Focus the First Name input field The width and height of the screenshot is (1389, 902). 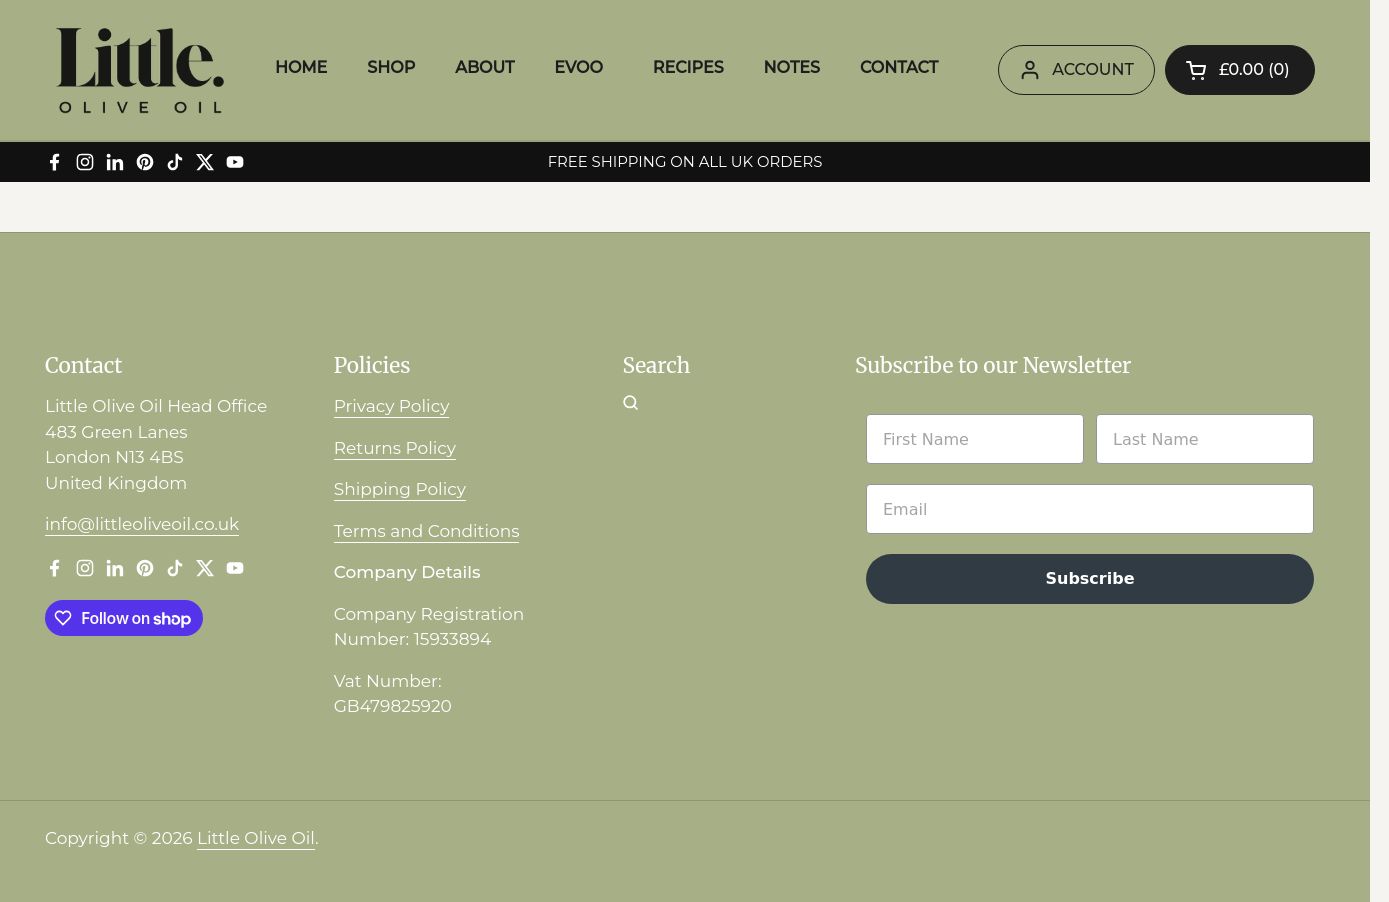[x=974, y=439]
